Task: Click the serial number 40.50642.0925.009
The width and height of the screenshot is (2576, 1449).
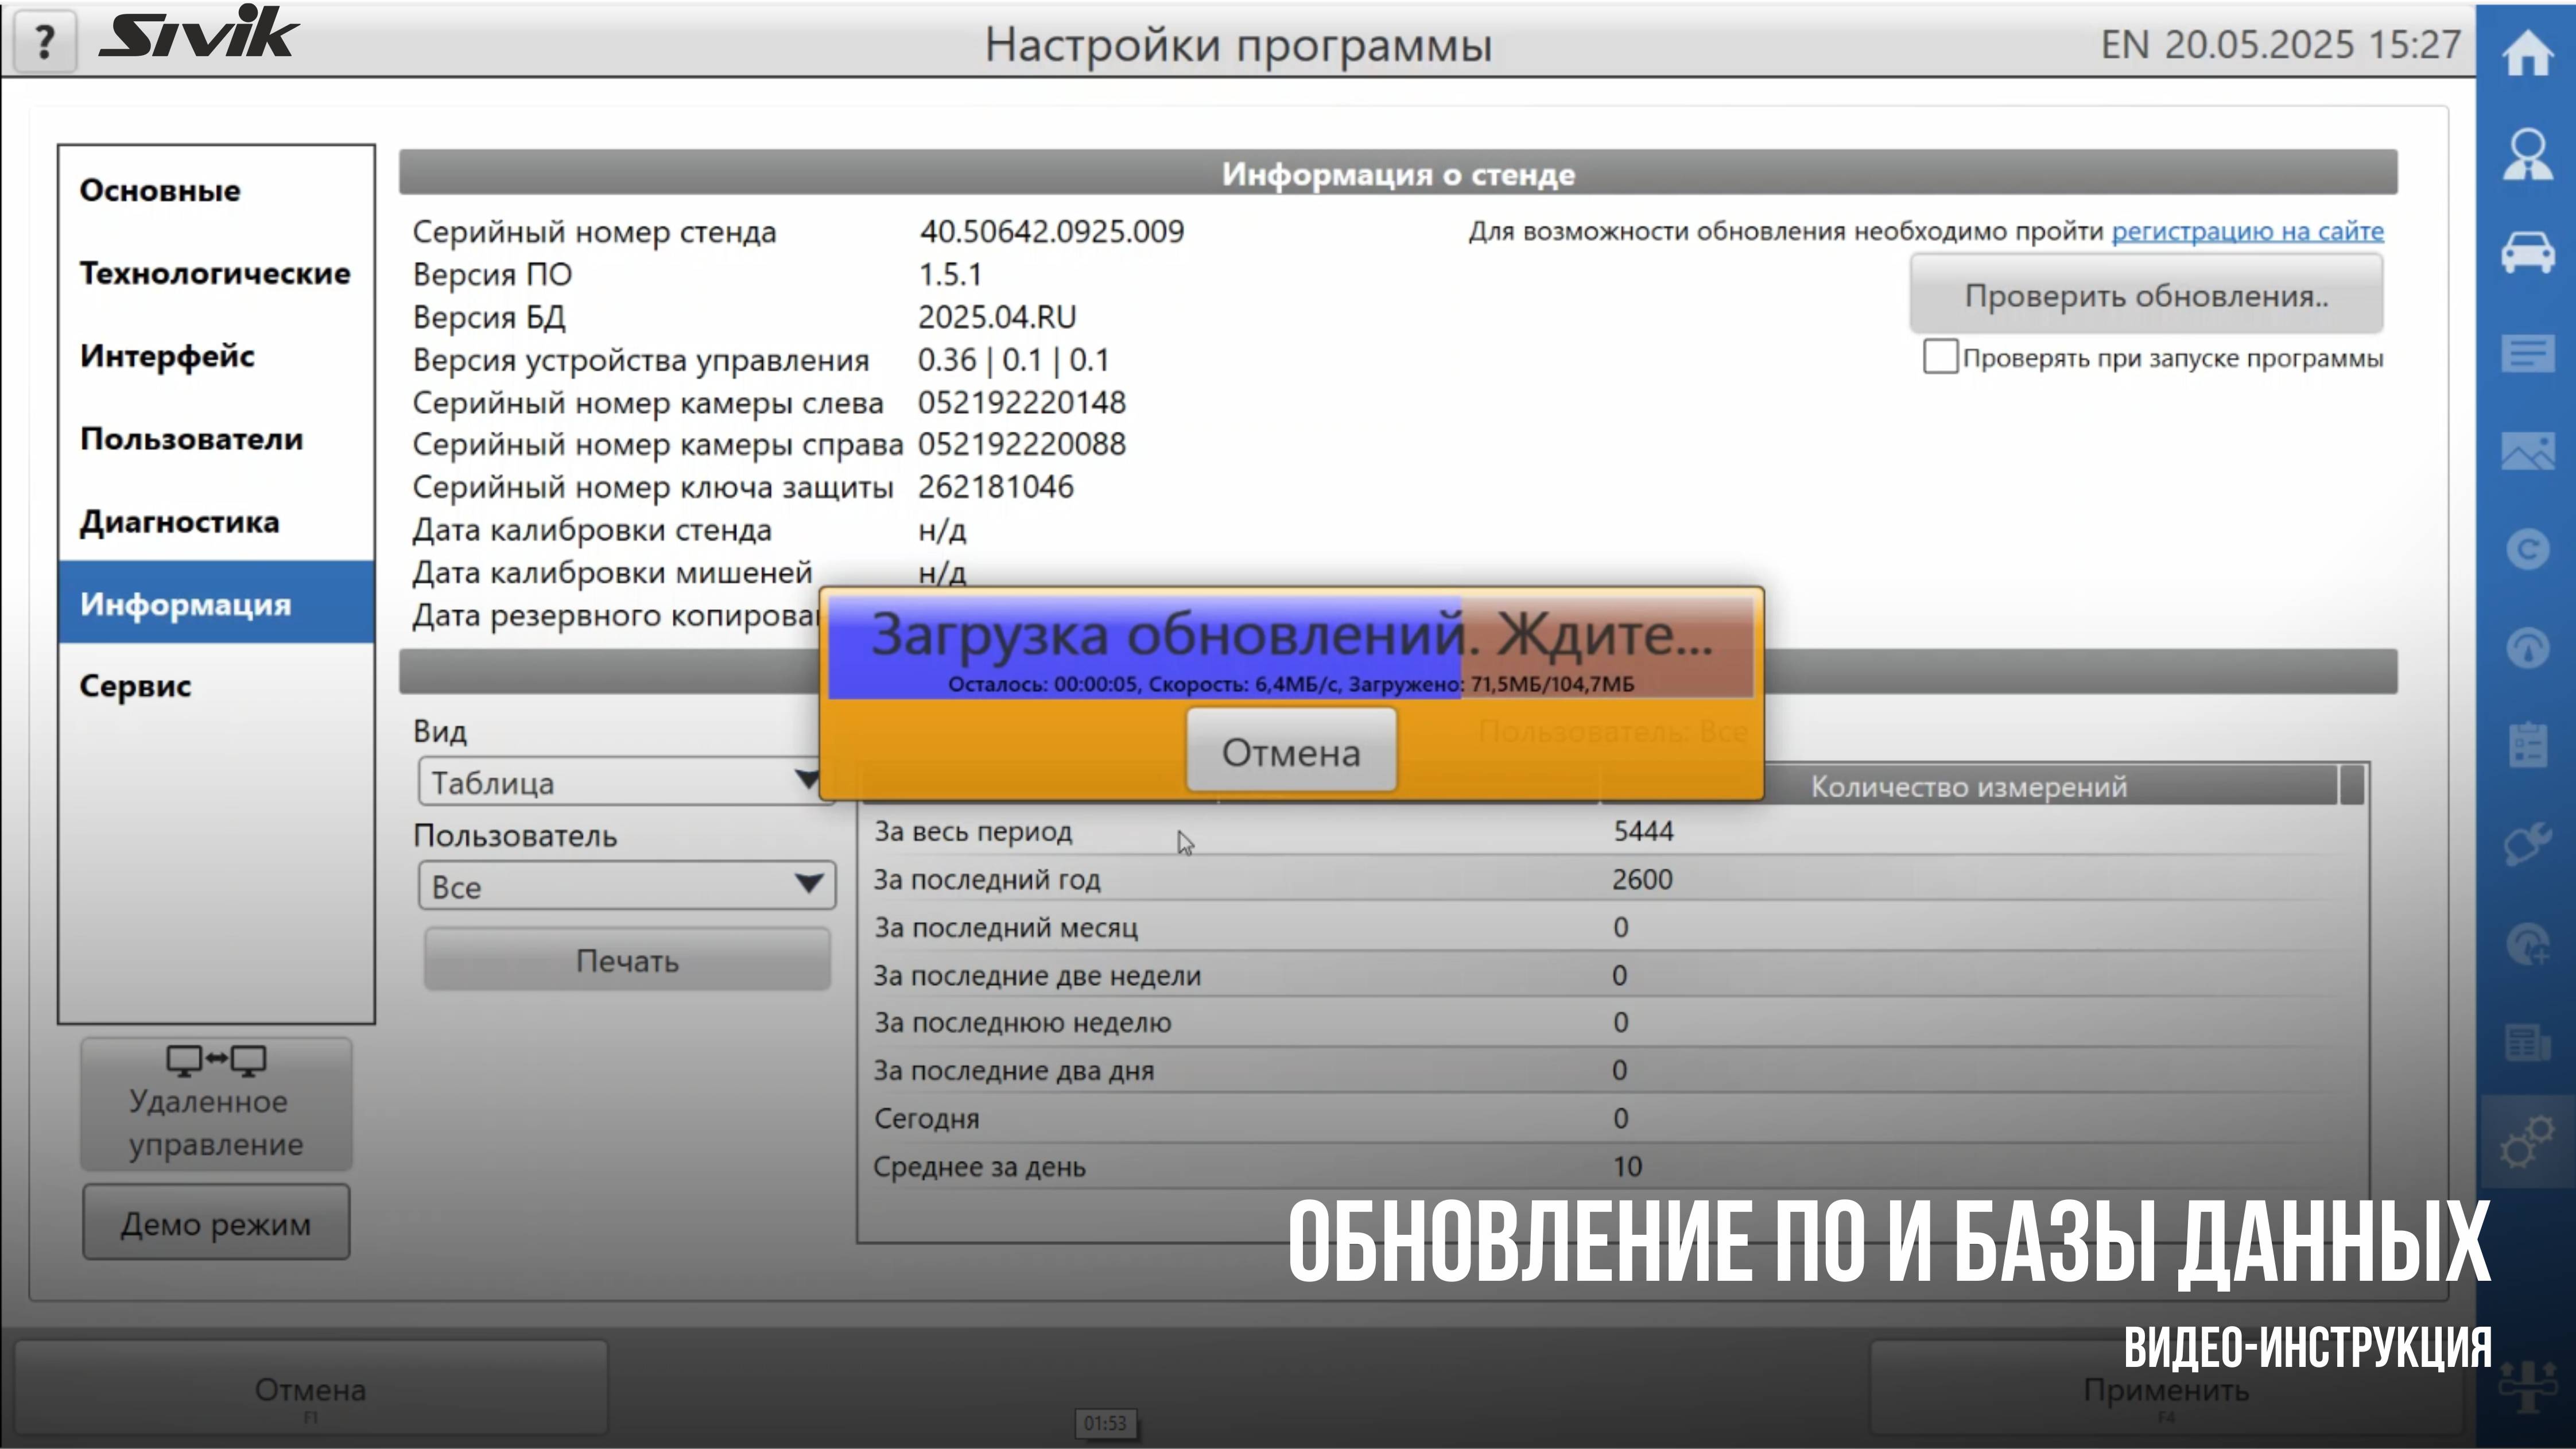Action: point(1051,231)
